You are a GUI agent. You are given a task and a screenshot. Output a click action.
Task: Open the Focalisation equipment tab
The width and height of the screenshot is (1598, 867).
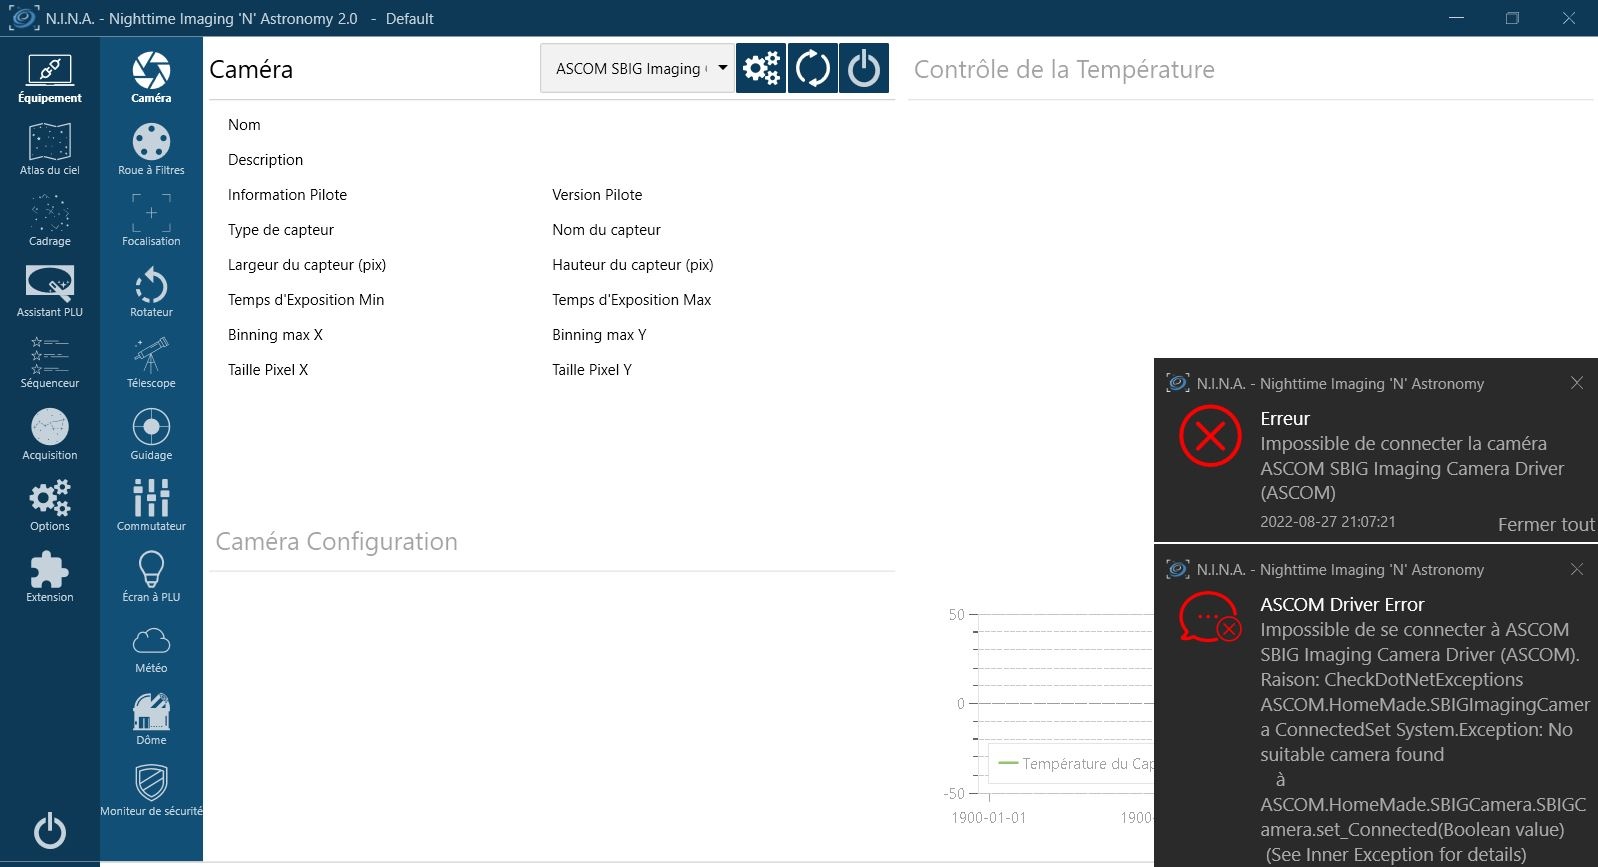click(151, 220)
